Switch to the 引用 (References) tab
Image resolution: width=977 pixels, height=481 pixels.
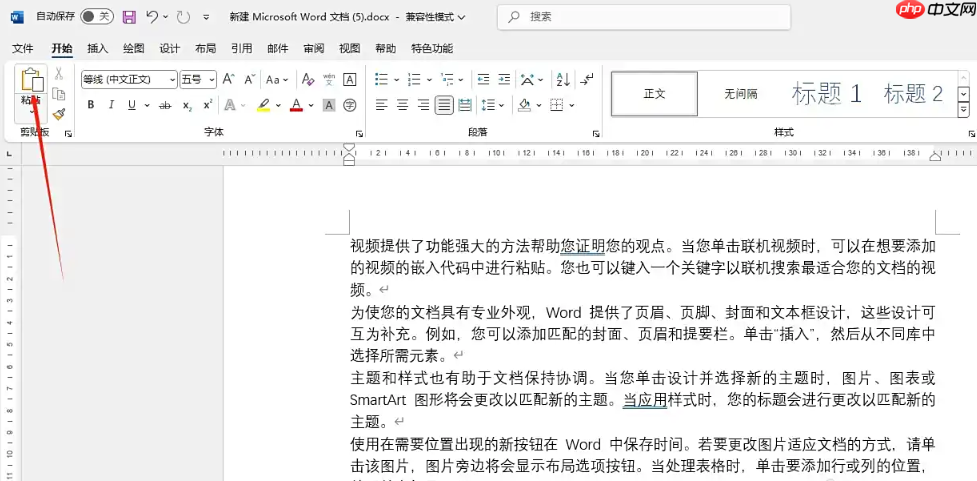(x=242, y=49)
